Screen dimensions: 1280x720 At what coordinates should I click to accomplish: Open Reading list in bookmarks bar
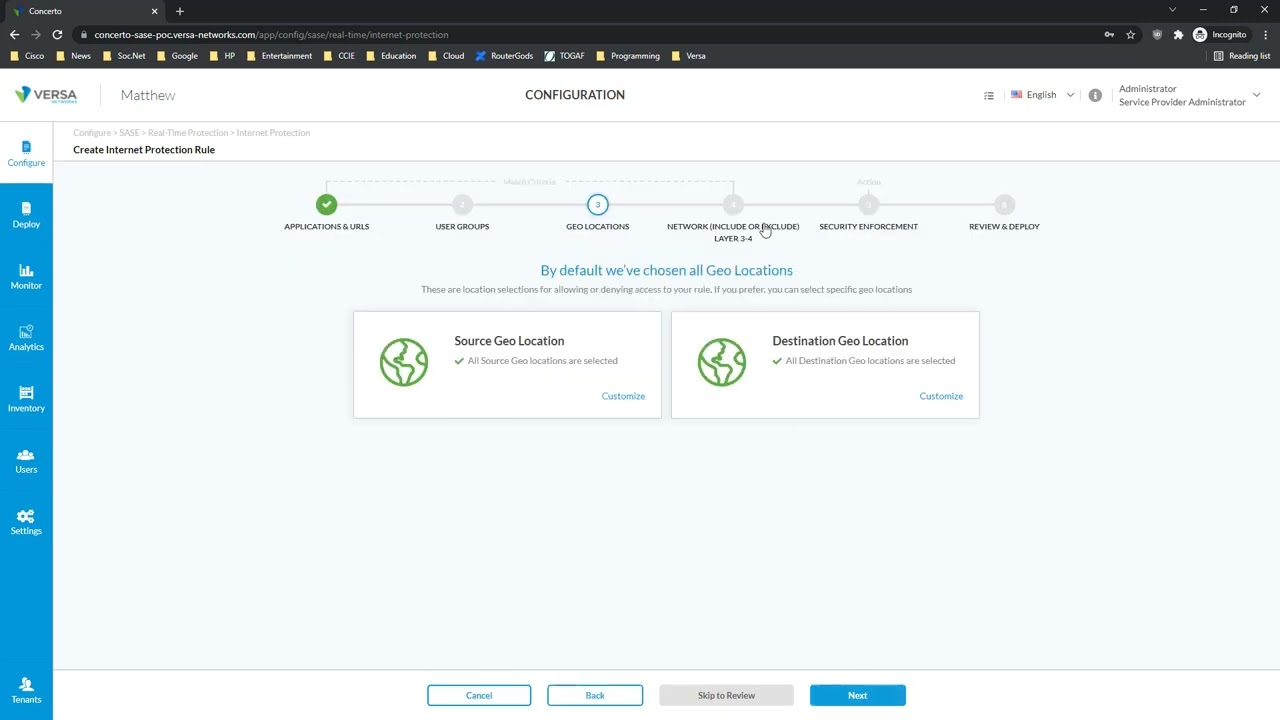click(x=1242, y=56)
